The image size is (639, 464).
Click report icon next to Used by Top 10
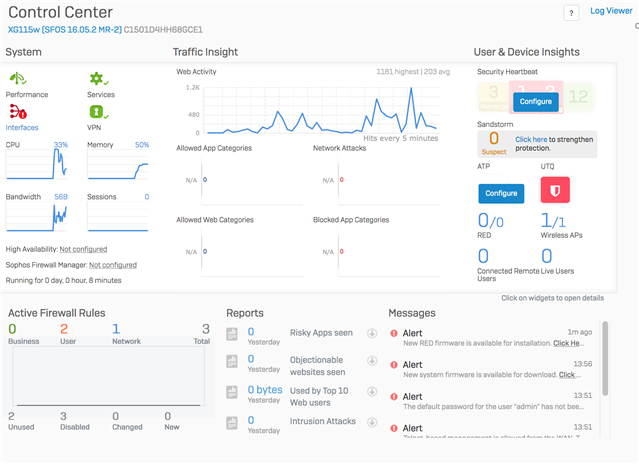232,392
